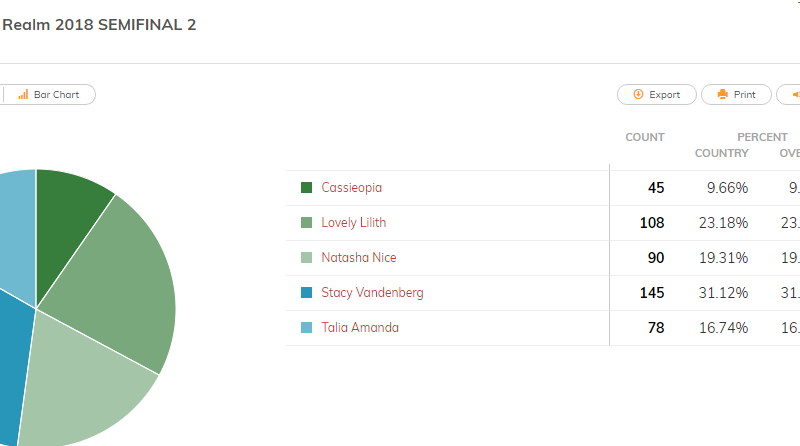Open the Stacy Vandenberg answer link
The height and width of the screenshot is (446, 800).
pyautogui.click(x=372, y=292)
